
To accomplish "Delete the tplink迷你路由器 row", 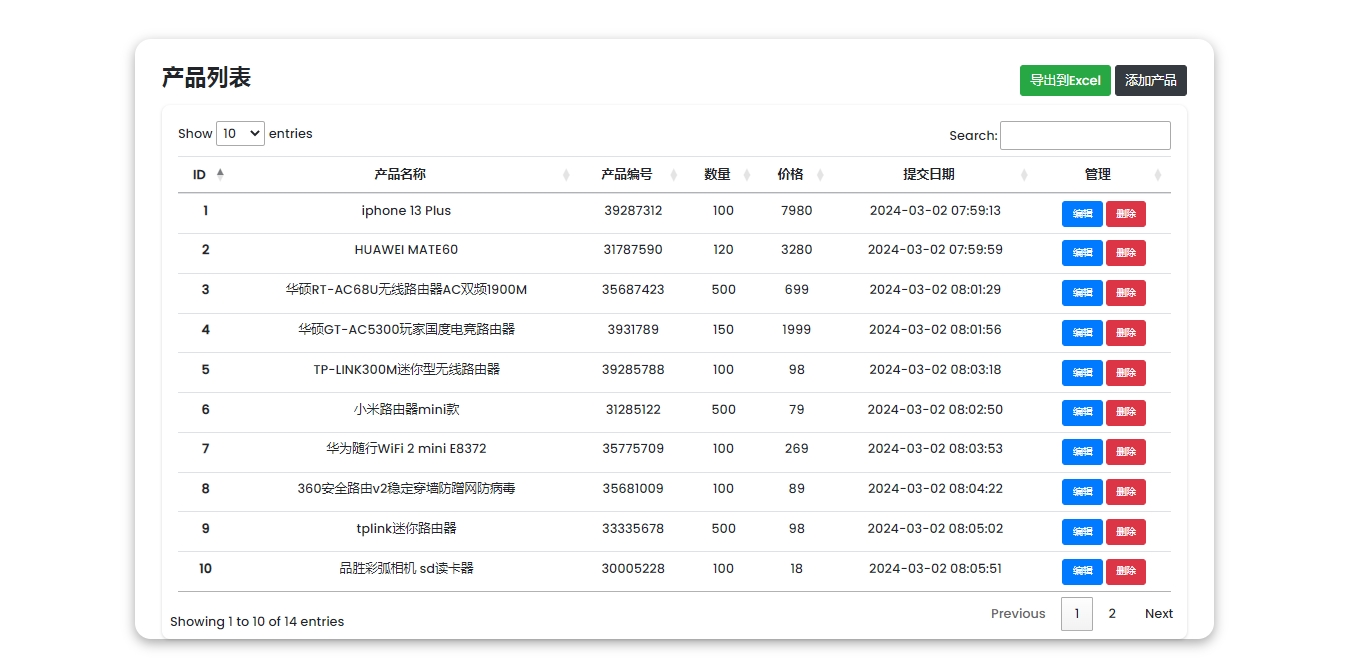I will point(1126,532).
